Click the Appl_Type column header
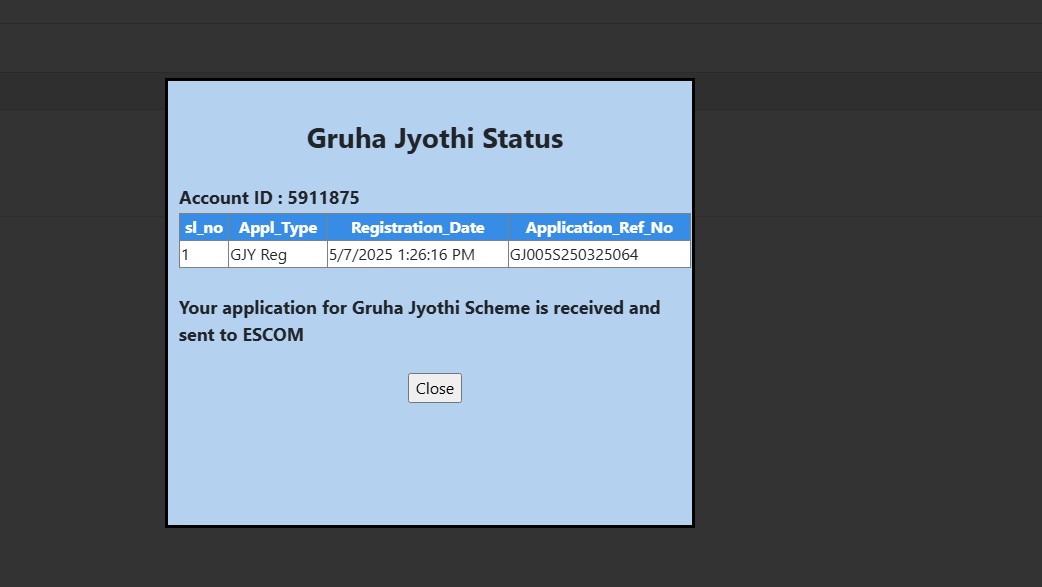1042x587 pixels. coord(278,227)
